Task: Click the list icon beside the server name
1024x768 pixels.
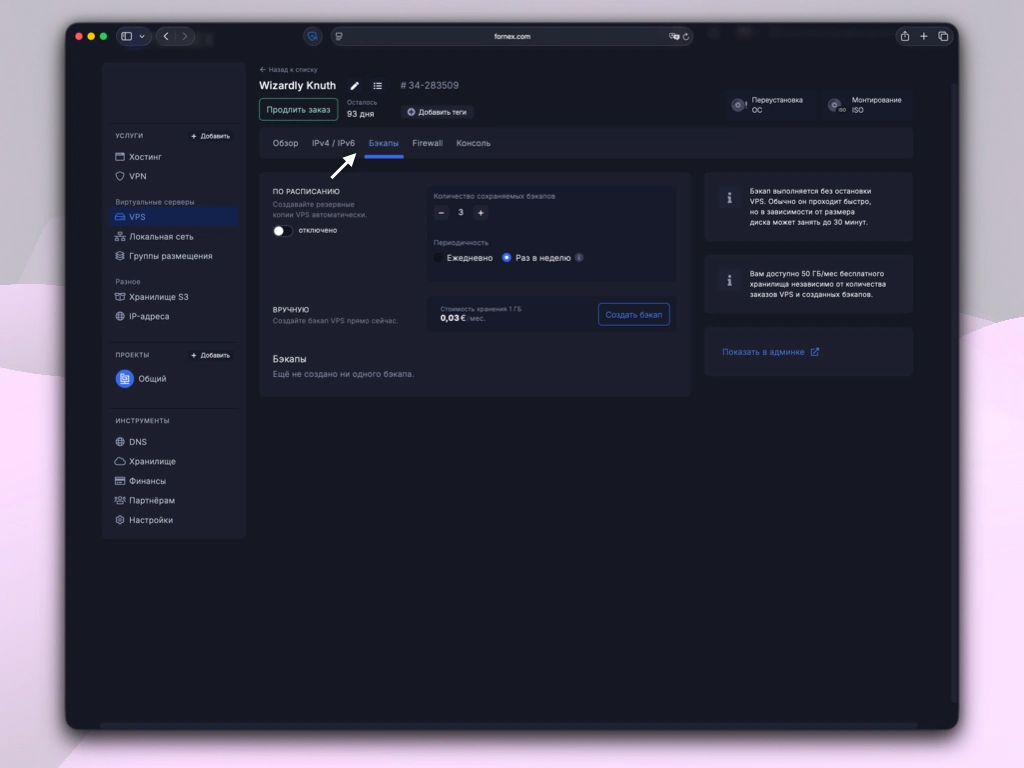Action: coord(377,86)
